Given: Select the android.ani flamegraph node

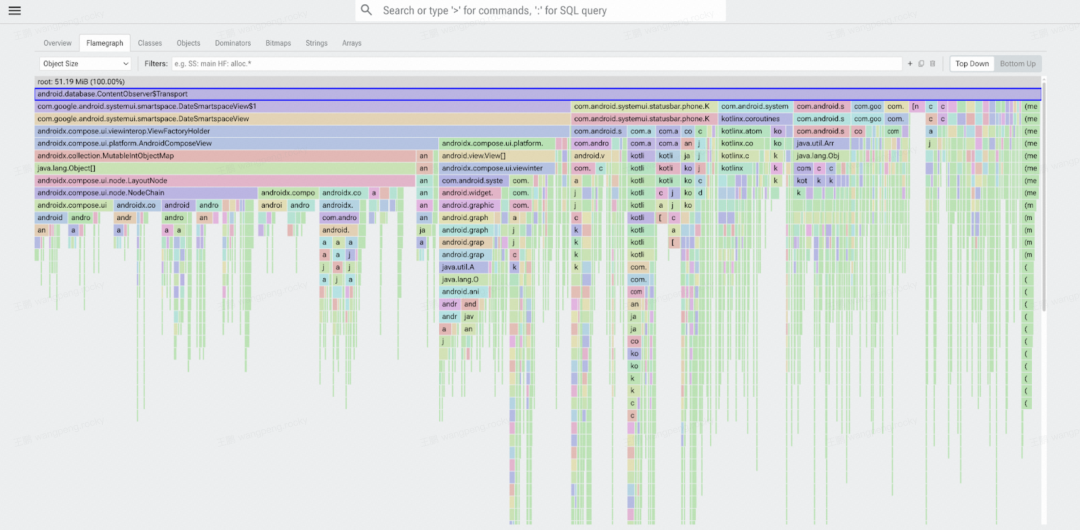Looking at the screenshot, I should 464,292.
